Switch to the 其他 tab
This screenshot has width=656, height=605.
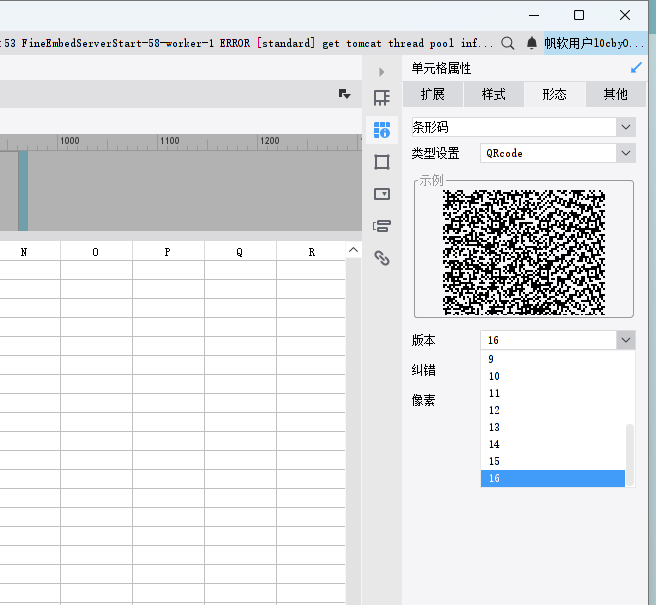[615, 95]
